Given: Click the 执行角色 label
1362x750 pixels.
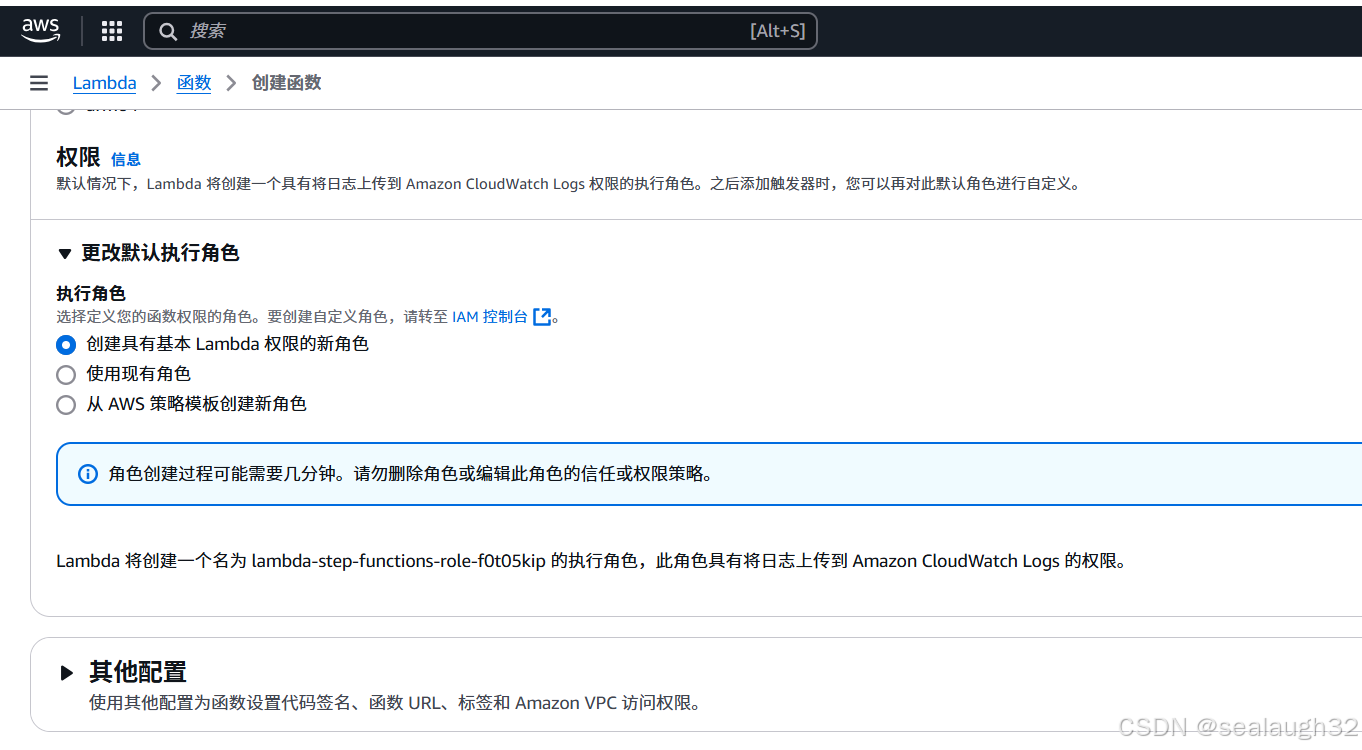Looking at the screenshot, I should pos(91,294).
